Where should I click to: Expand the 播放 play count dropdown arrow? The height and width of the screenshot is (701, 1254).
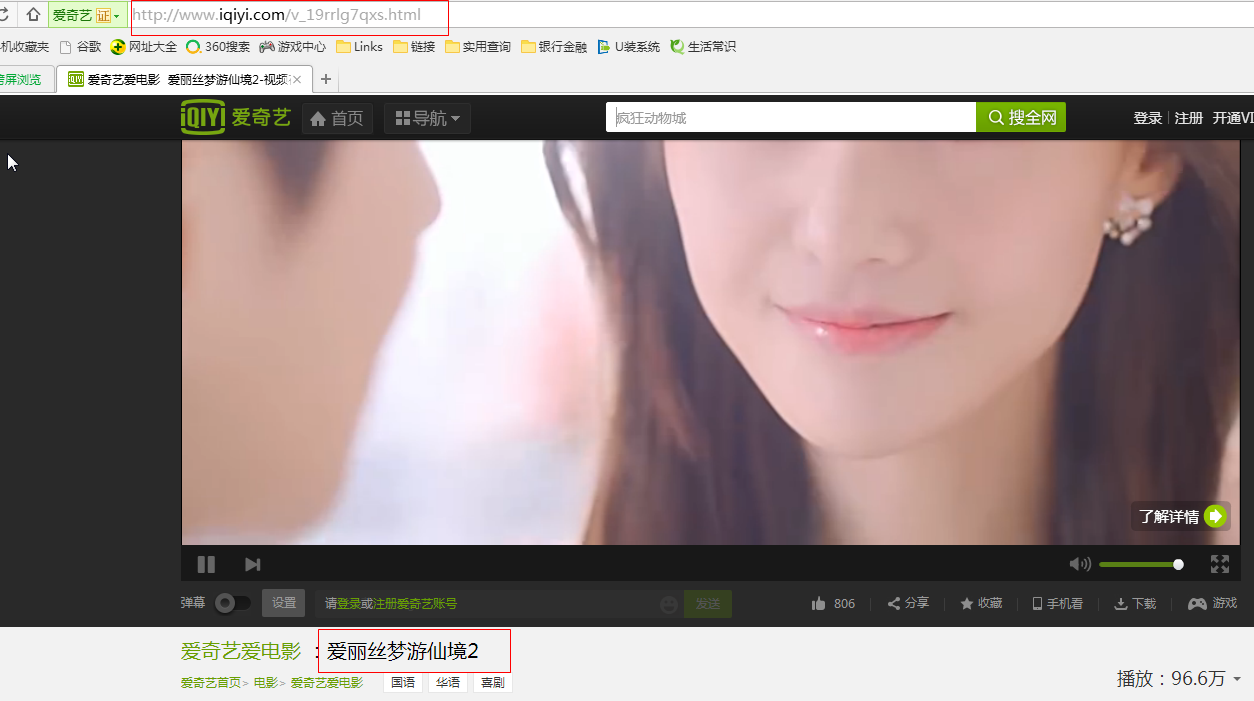(1238, 680)
